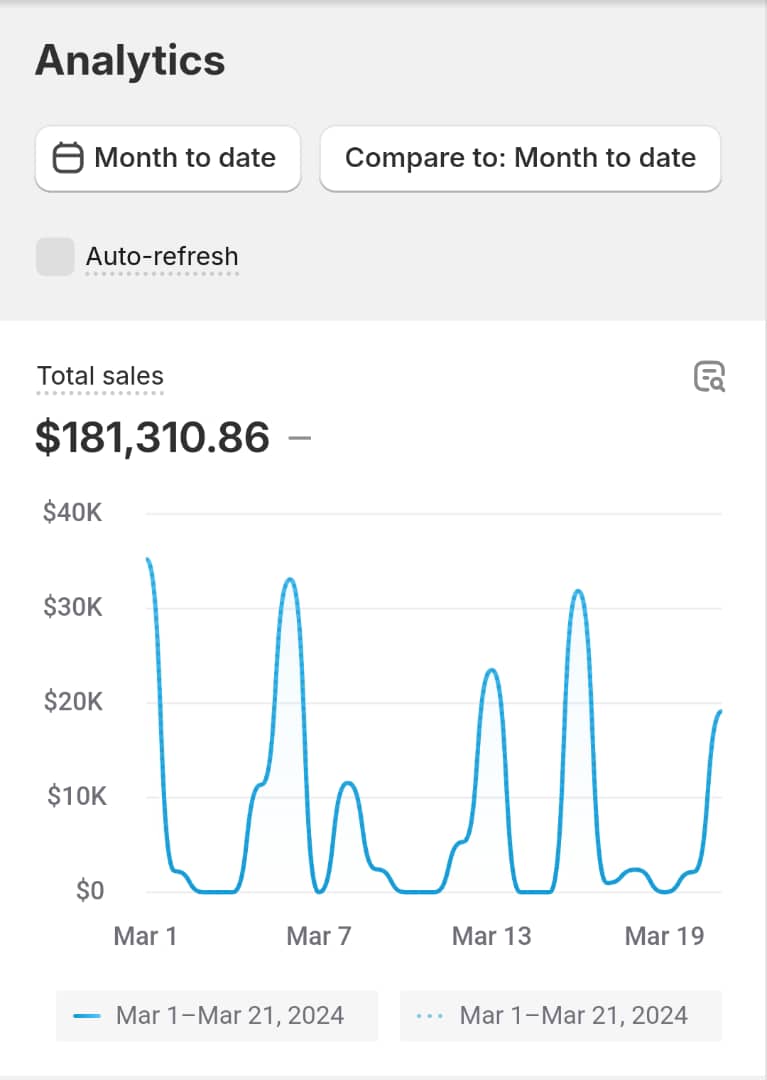Click the Analytics page heading

[130, 61]
